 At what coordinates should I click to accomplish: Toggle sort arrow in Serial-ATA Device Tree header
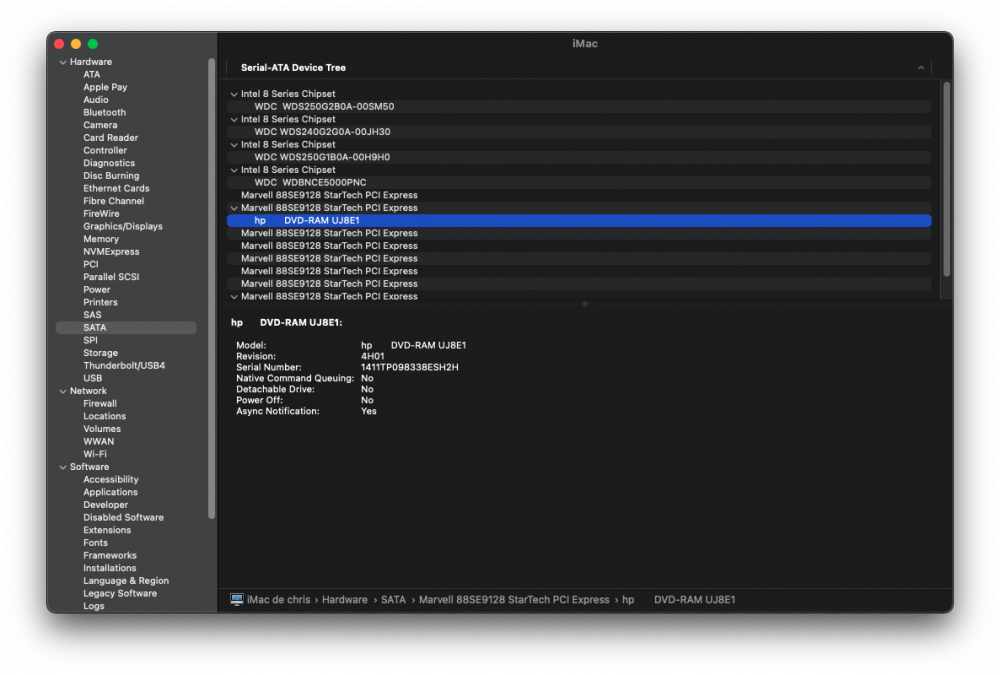(x=921, y=68)
